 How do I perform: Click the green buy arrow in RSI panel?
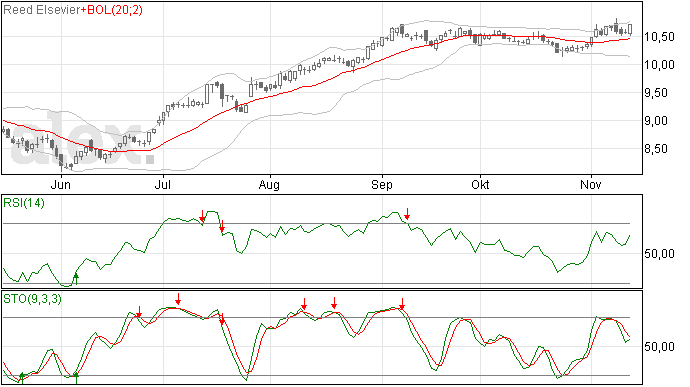76,279
